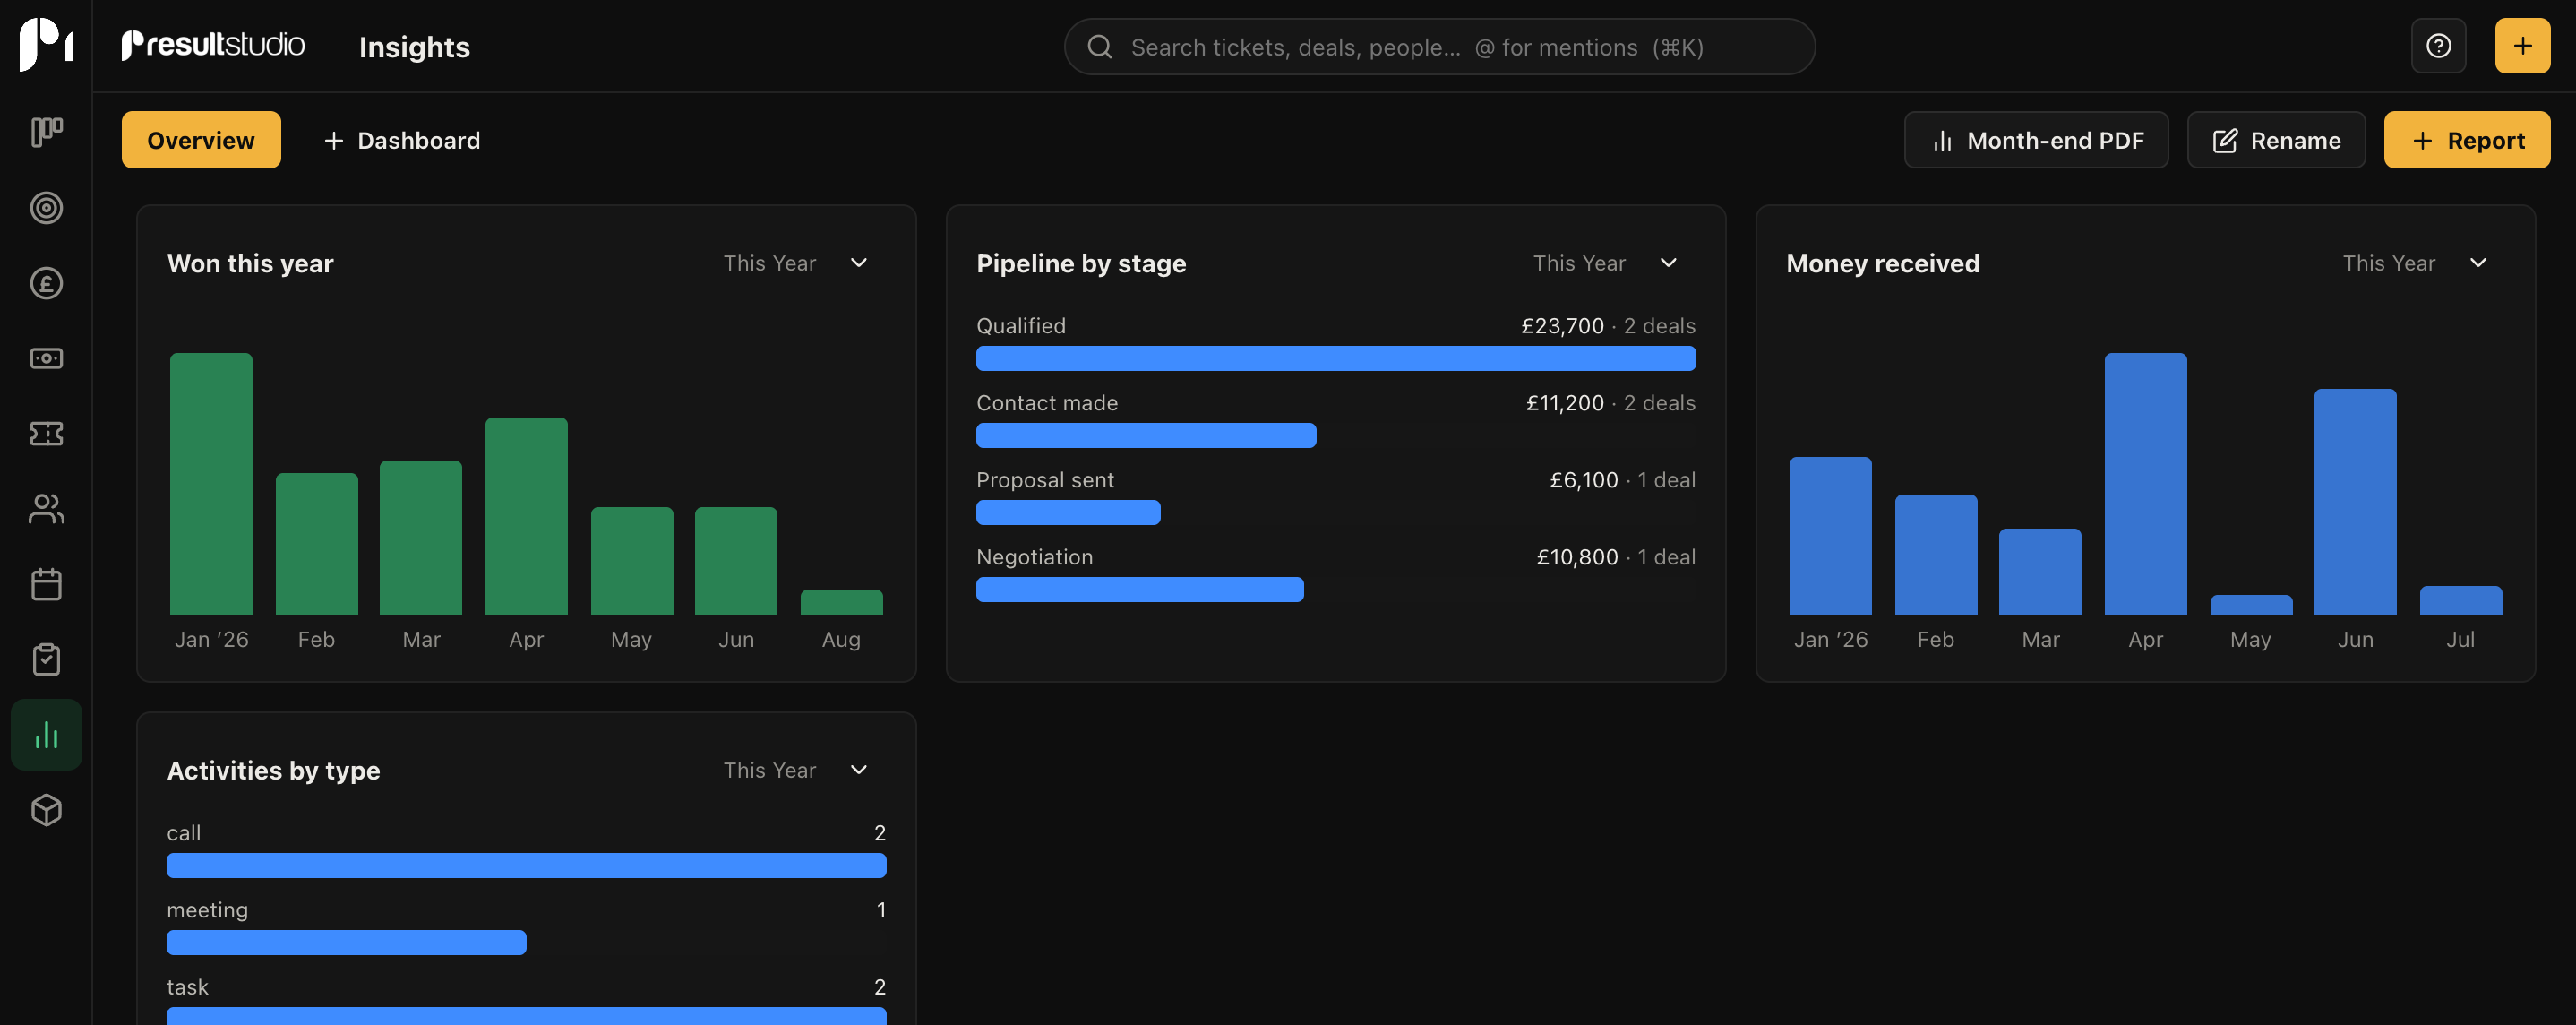Click the Aug bar in Won this year
The image size is (2576, 1025).
pos(841,602)
